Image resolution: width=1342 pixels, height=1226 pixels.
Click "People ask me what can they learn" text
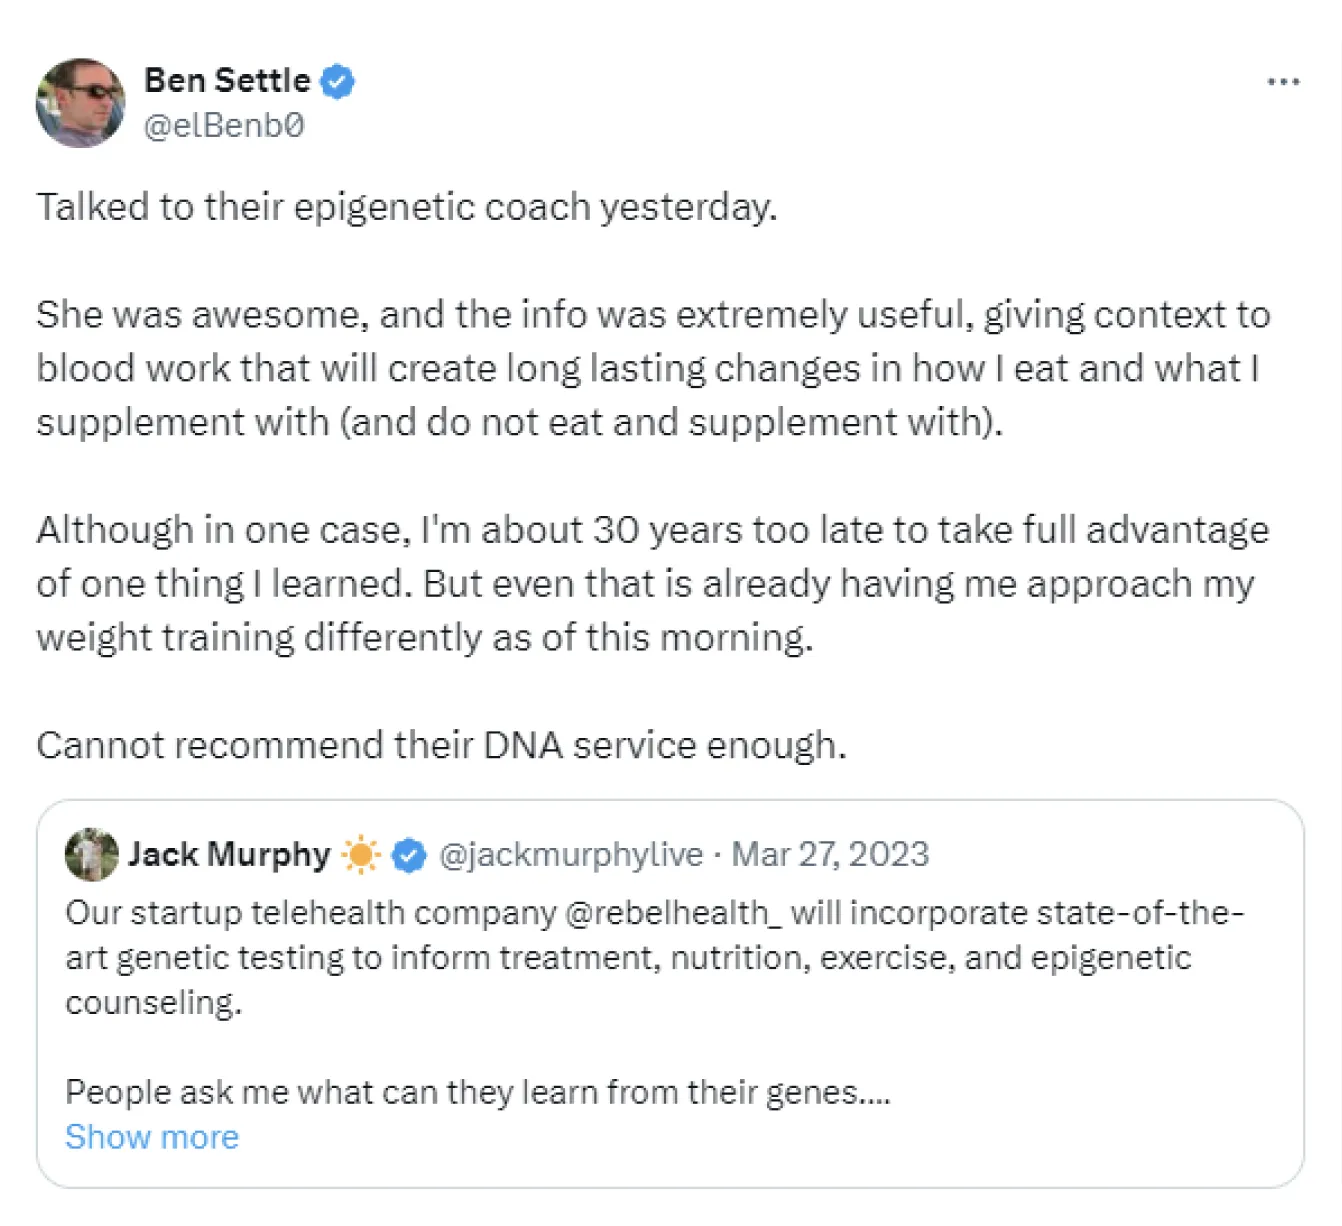[477, 1092]
